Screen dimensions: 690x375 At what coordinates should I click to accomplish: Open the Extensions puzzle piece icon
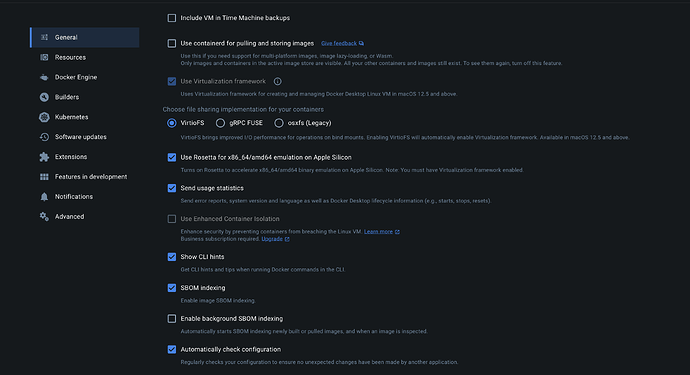[44, 157]
